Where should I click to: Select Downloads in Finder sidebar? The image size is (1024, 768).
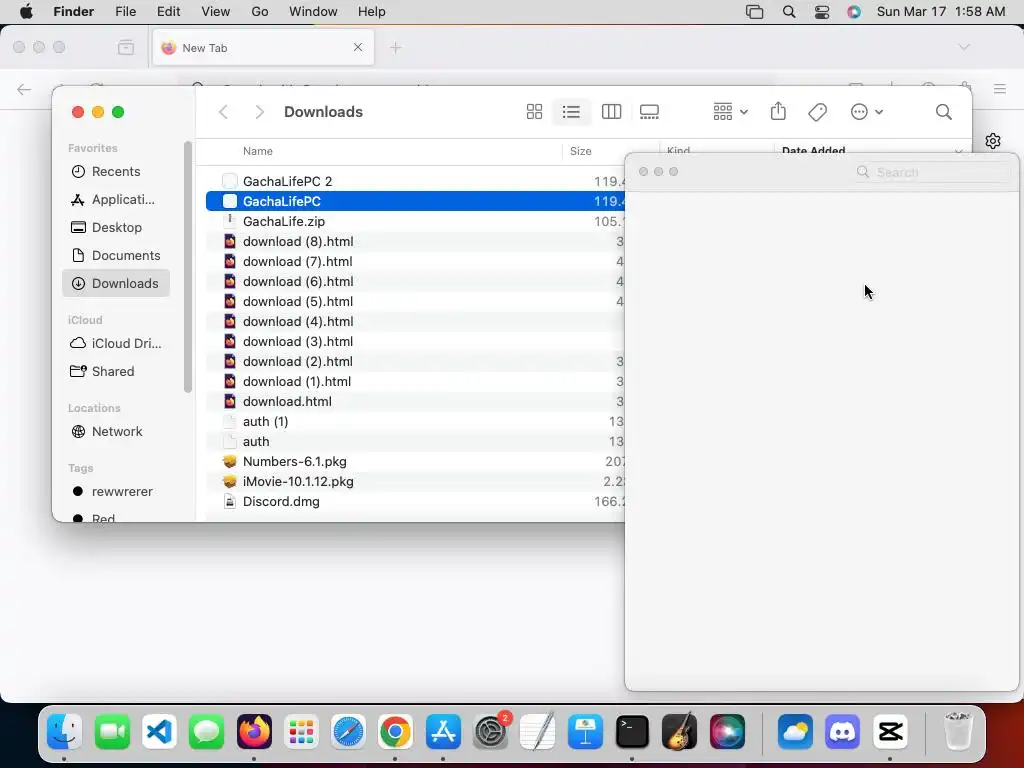[116, 283]
